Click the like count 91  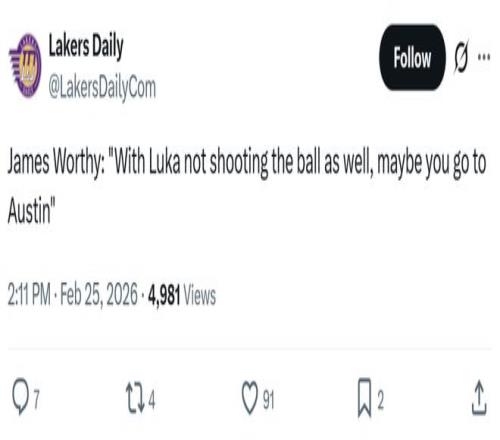pos(268,399)
